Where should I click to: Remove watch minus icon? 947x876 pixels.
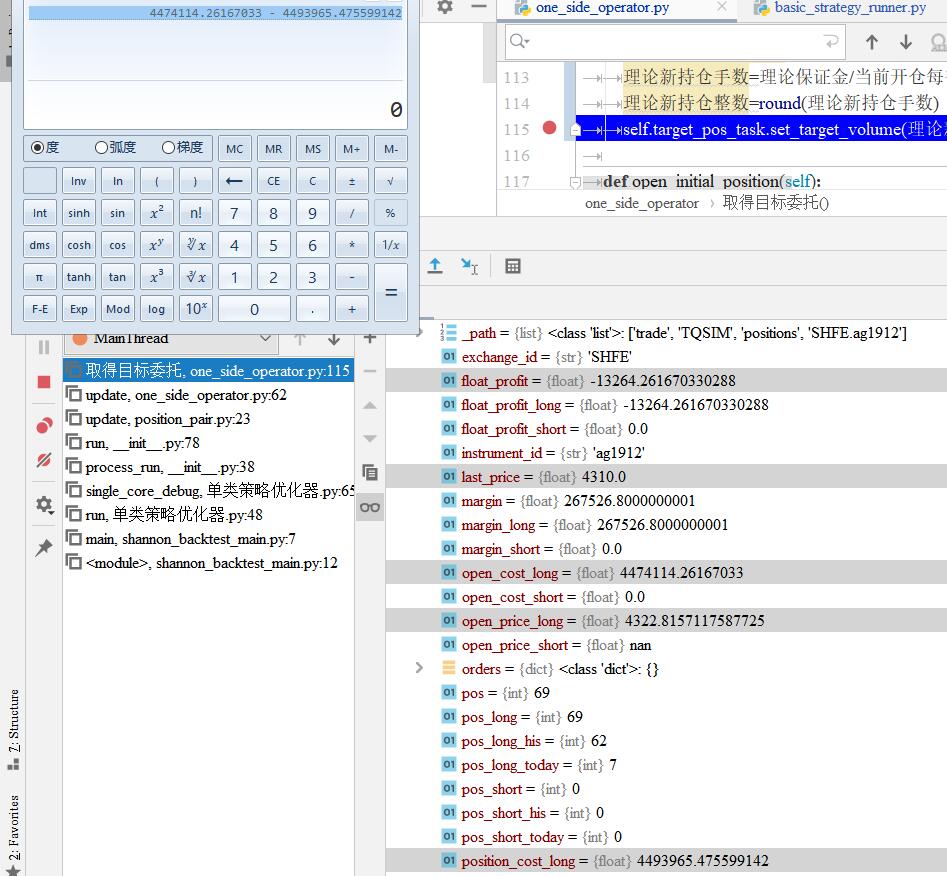pyautogui.click(x=370, y=371)
